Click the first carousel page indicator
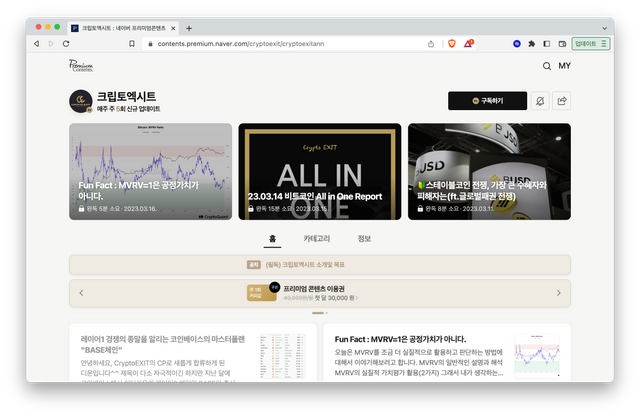 pos(318,313)
